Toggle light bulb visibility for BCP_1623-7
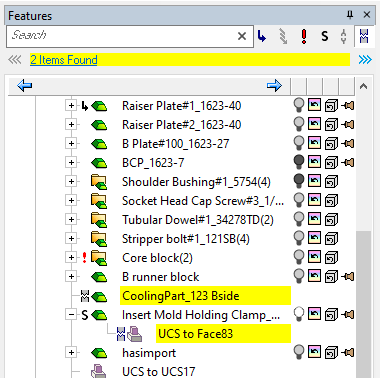The height and width of the screenshot is (378, 380). [299, 162]
